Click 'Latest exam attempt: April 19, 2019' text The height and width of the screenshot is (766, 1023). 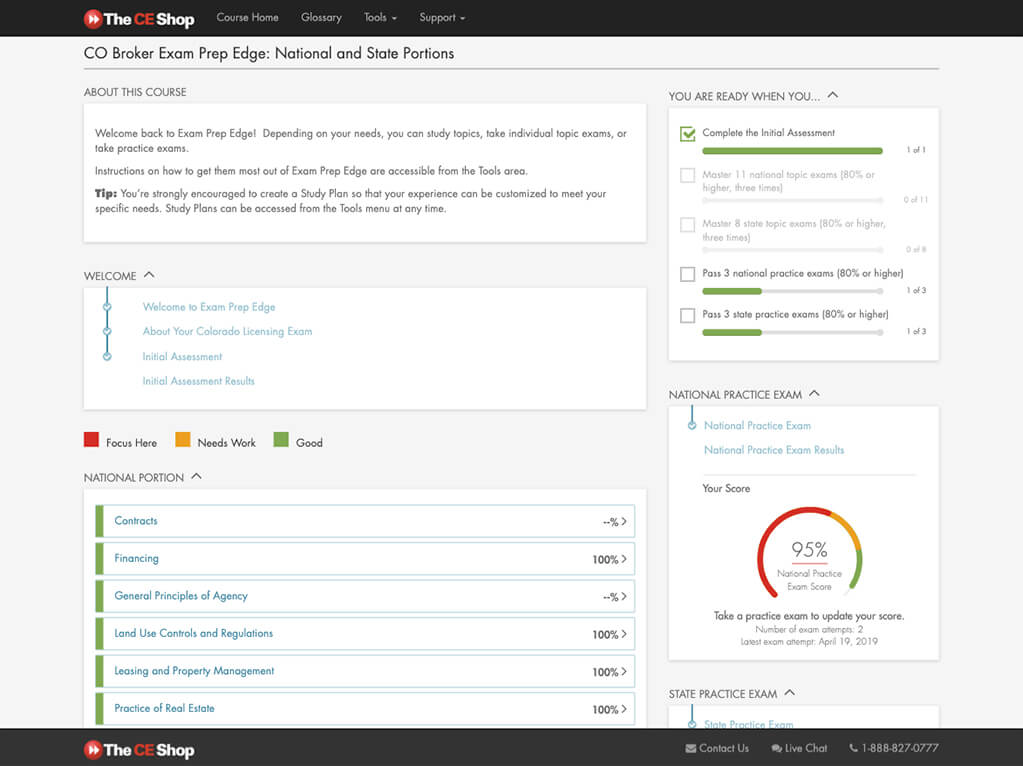point(809,642)
